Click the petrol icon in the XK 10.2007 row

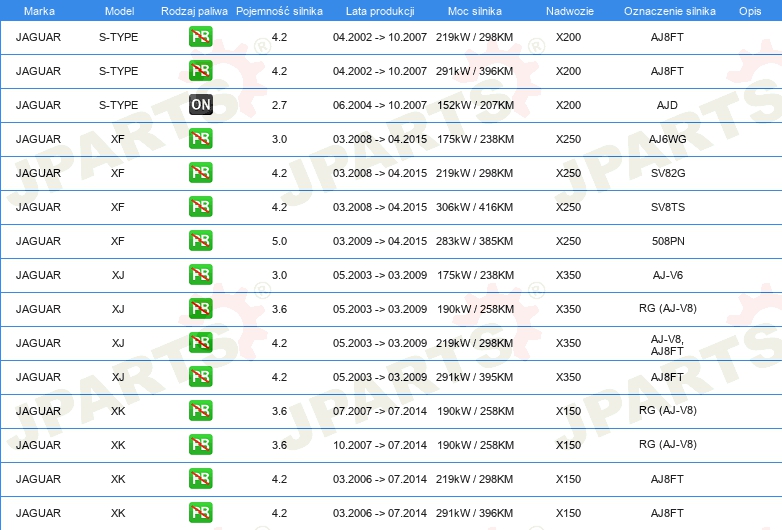pyautogui.click(x=200, y=445)
